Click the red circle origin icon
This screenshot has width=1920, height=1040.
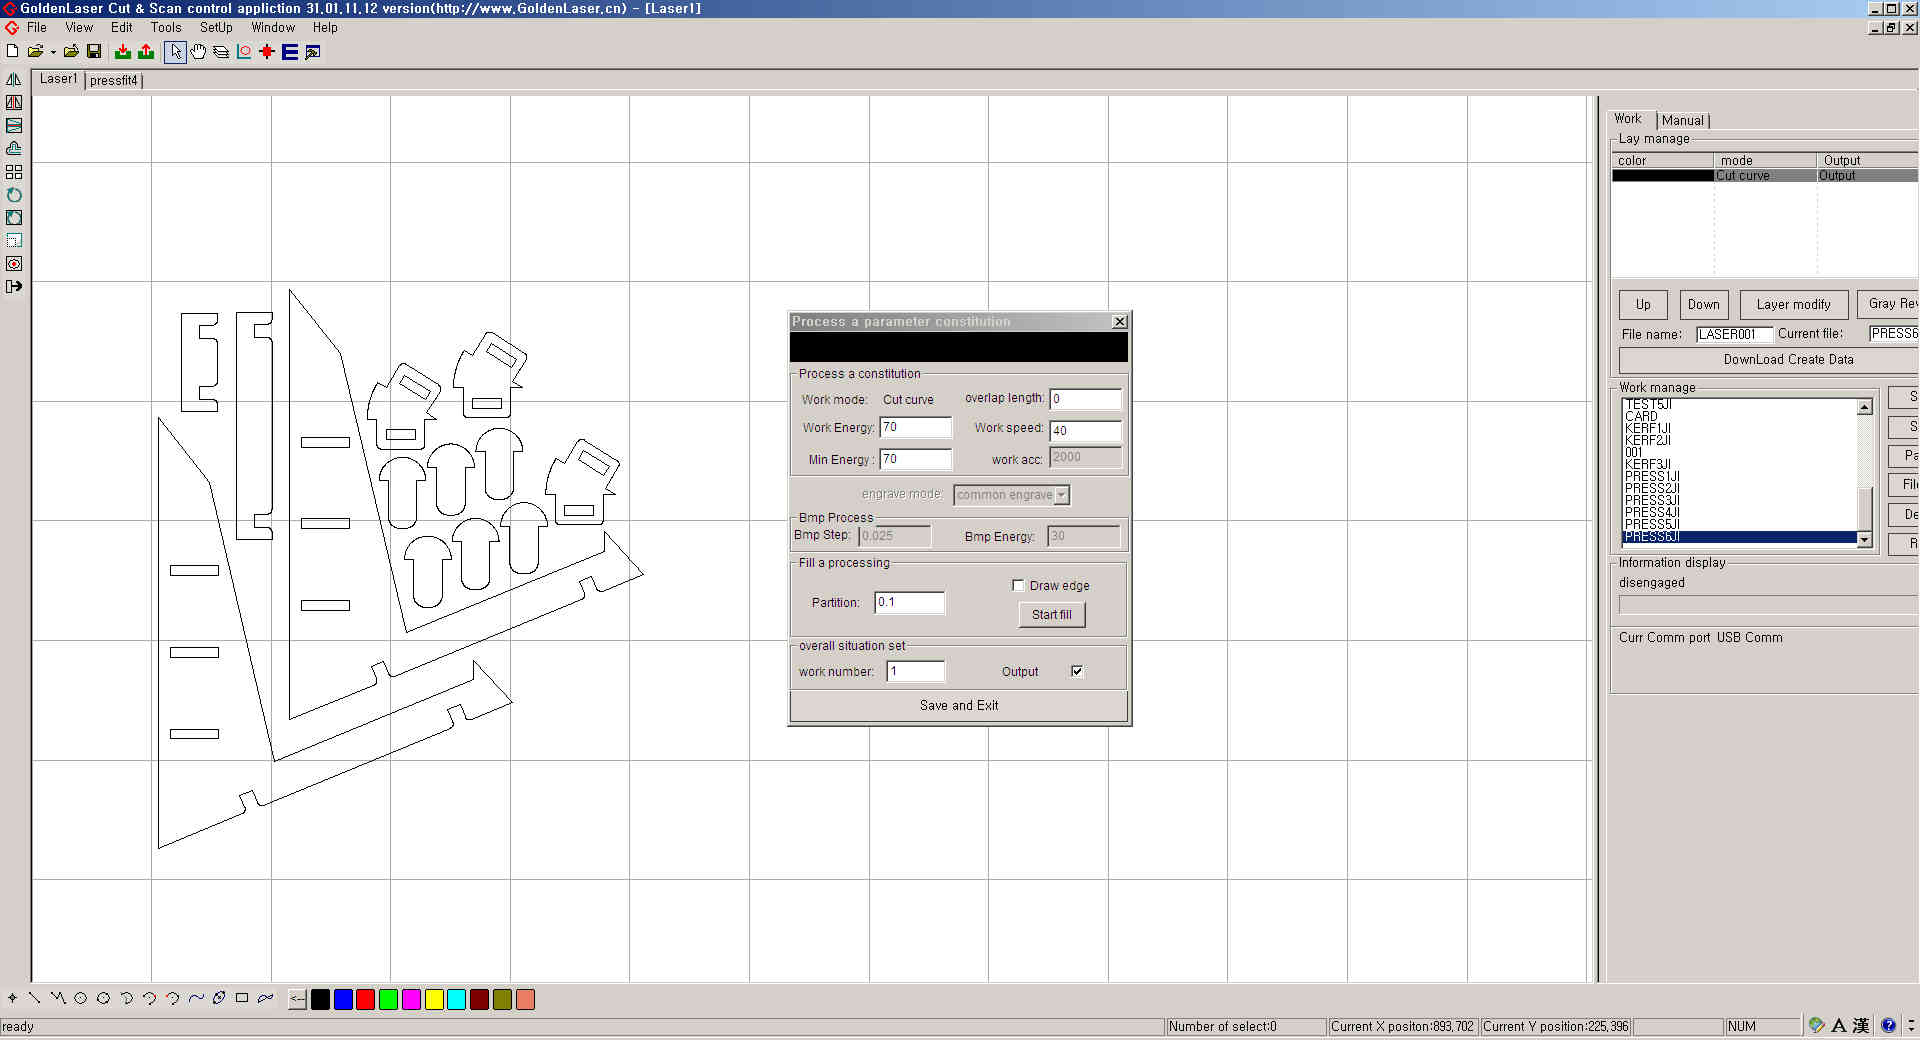point(244,51)
